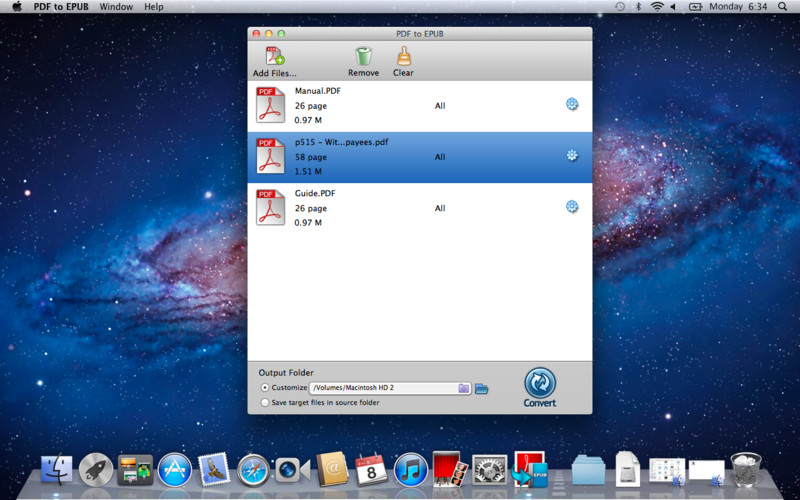Screen dimensions: 800x500
Task: Select the Customize output radio button
Action: click(264, 388)
